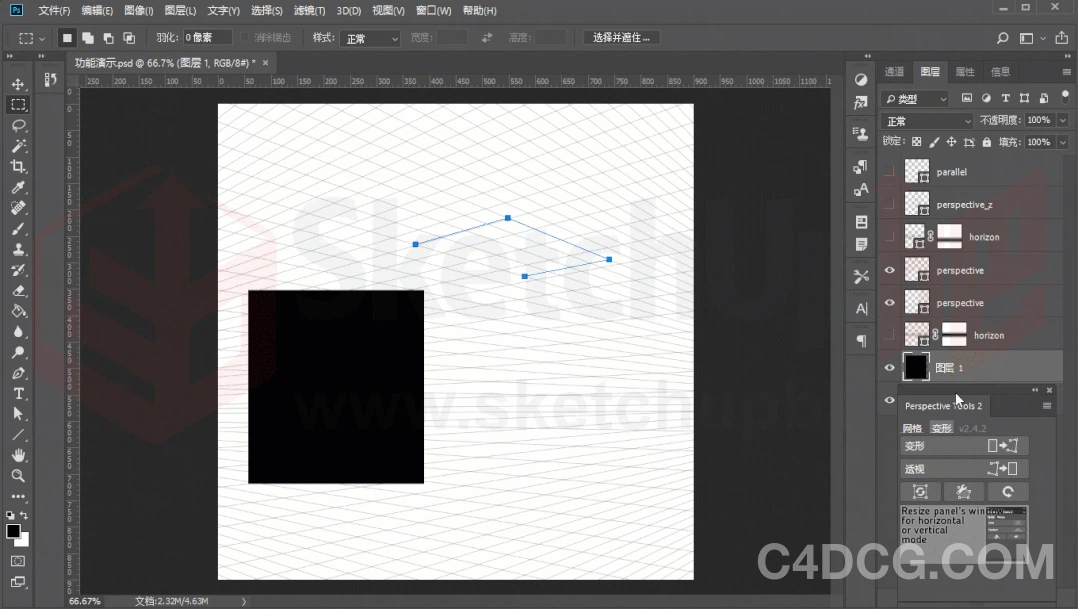Switch to the 通道 tab
This screenshot has width=1078, height=609.
tap(893, 71)
